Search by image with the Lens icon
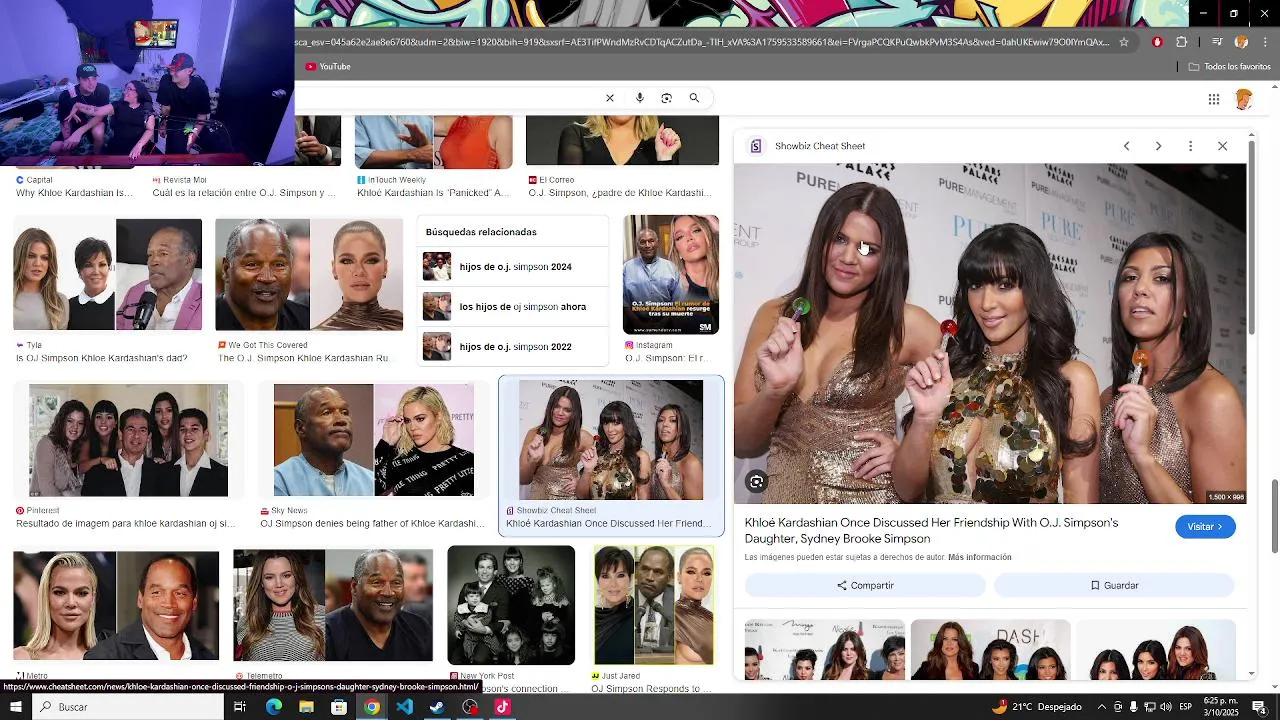 pos(667,98)
